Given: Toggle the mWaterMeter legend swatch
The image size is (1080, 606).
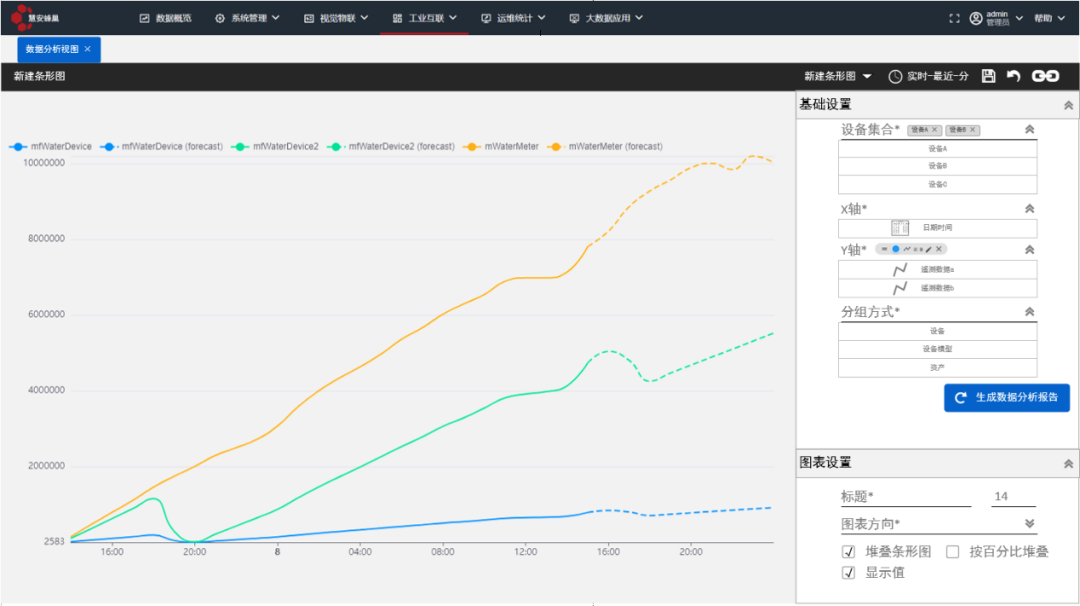Looking at the screenshot, I should pos(473,147).
